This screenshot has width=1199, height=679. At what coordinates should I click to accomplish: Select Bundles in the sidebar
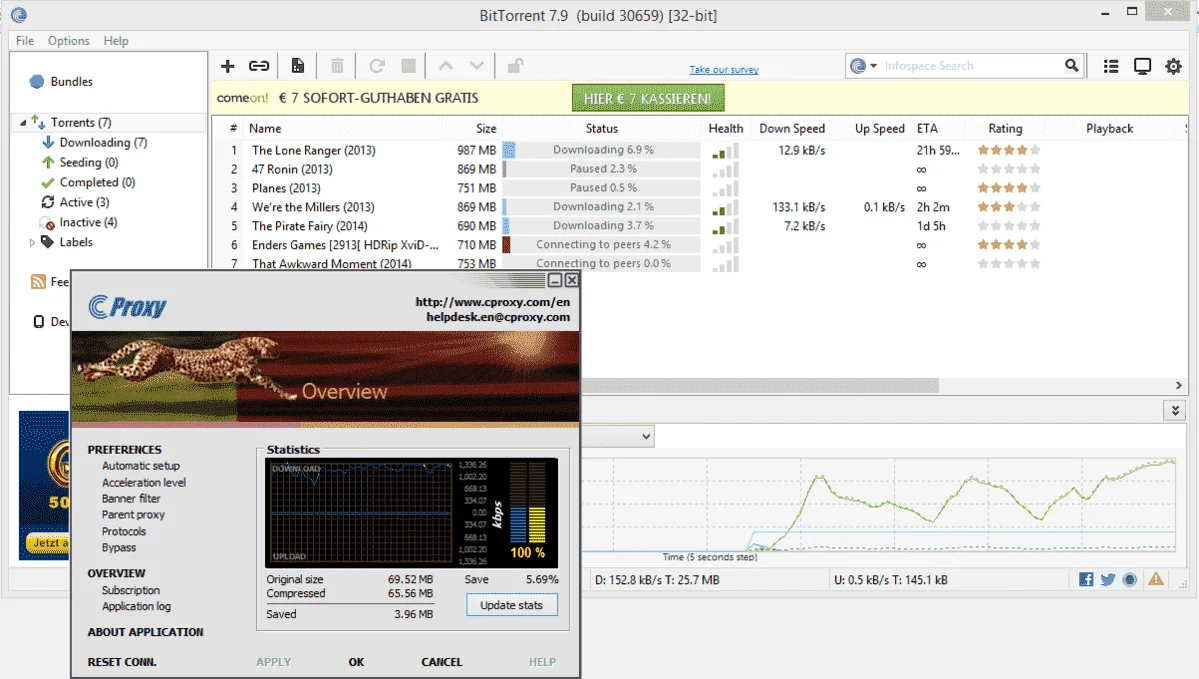pos(71,82)
